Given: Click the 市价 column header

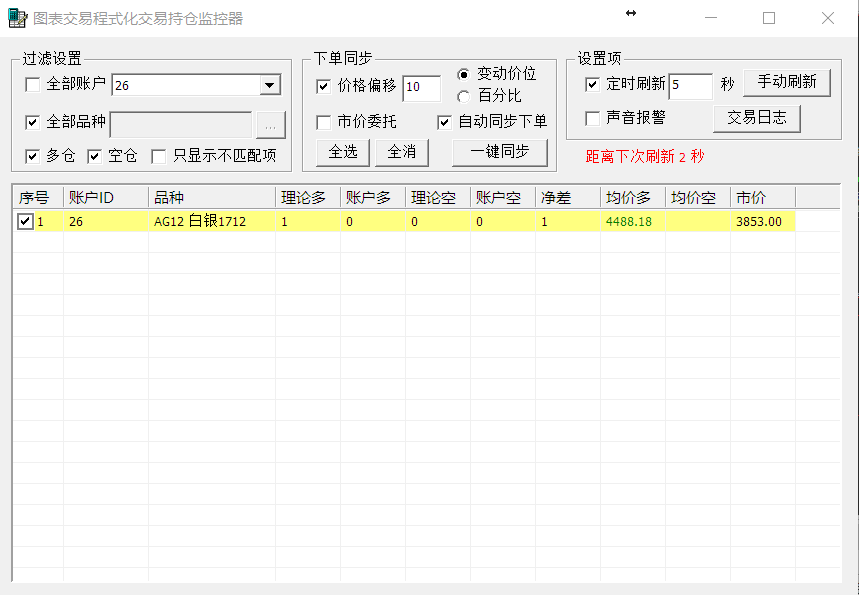Looking at the screenshot, I should click(x=763, y=197).
